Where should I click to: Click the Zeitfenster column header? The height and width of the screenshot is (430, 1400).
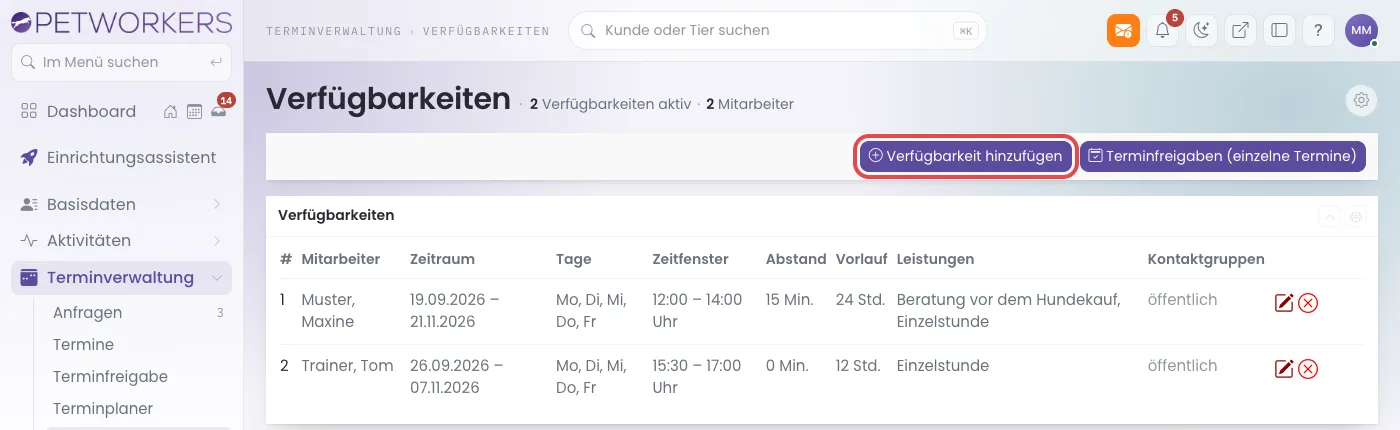tap(691, 259)
